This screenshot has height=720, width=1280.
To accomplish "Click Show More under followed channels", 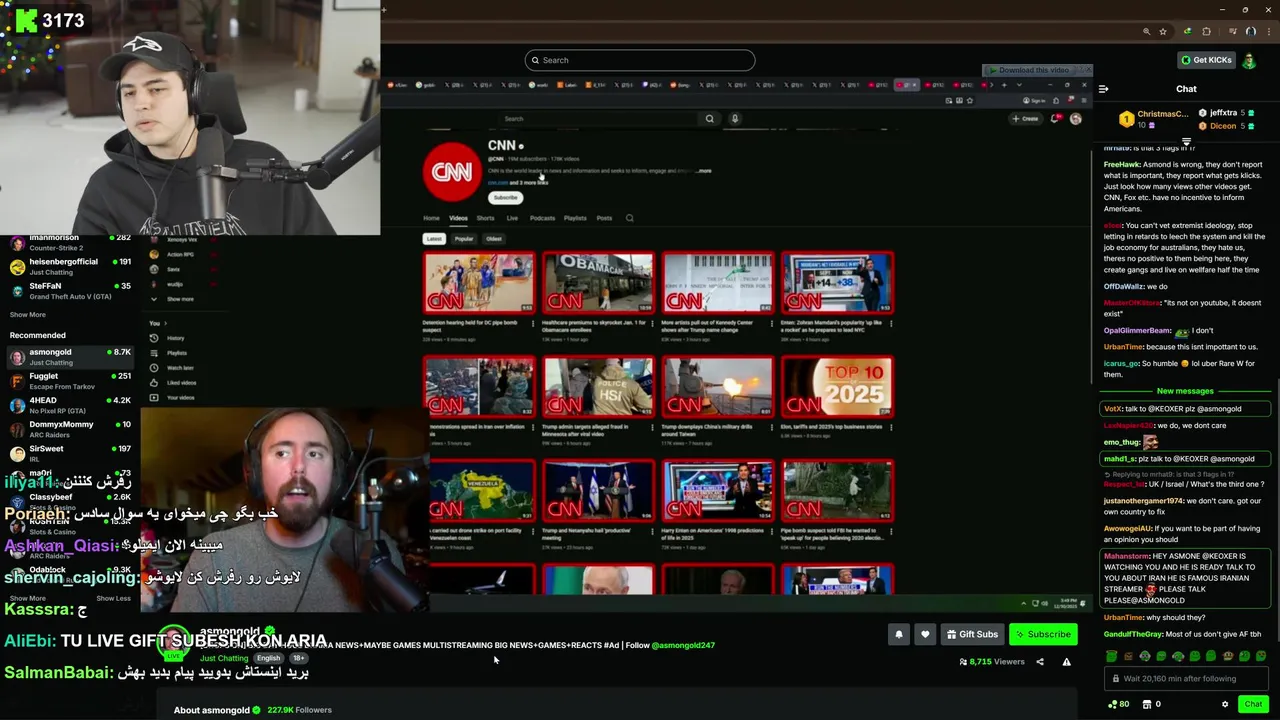I will click(x=28, y=315).
